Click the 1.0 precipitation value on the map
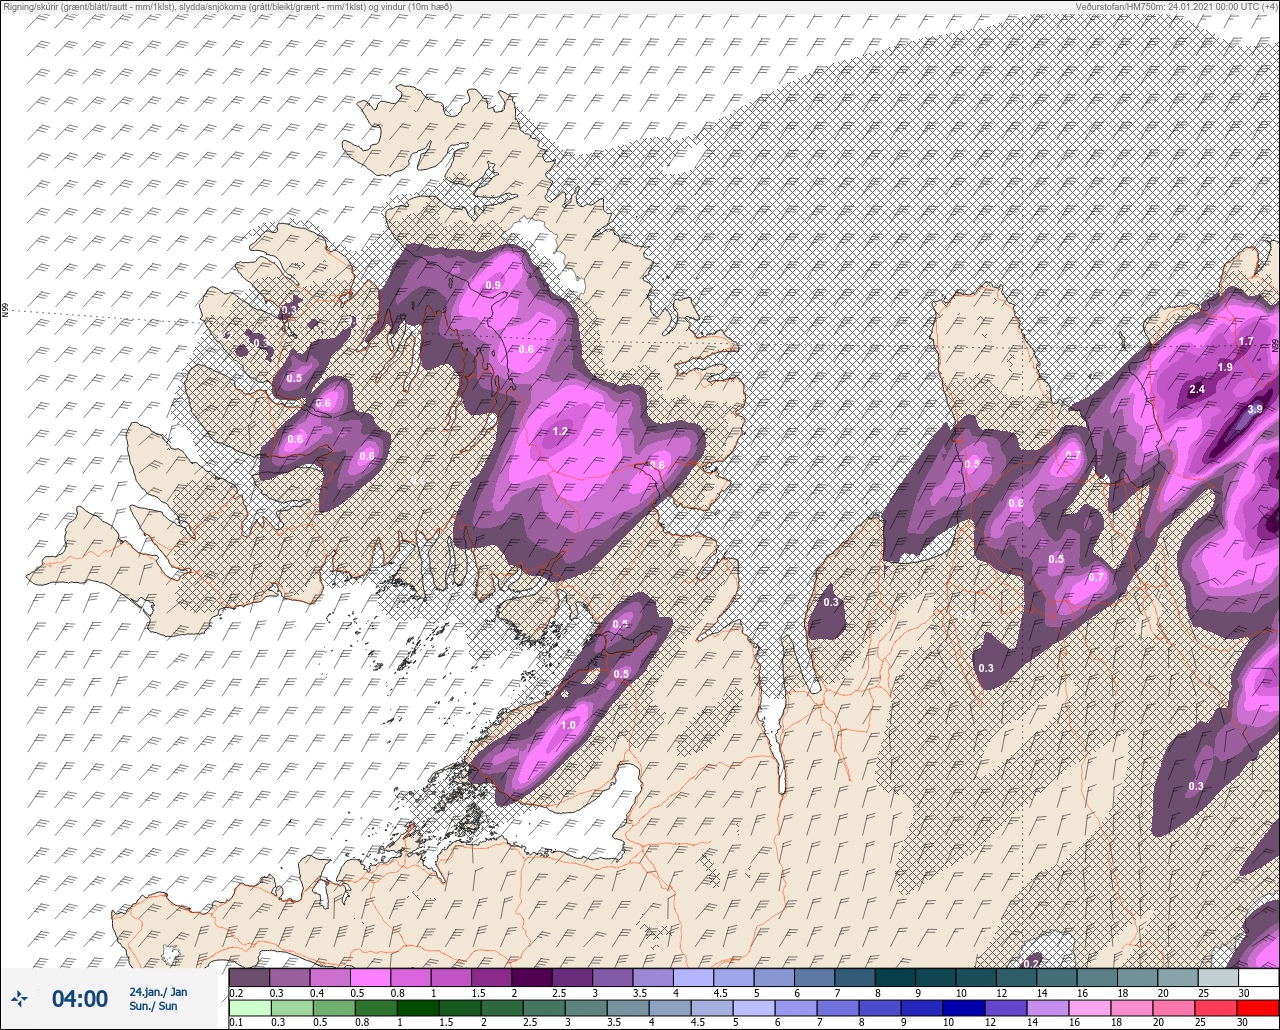This screenshot has width=1280, height=1030. pyautogui.click(x=569, y=726)
